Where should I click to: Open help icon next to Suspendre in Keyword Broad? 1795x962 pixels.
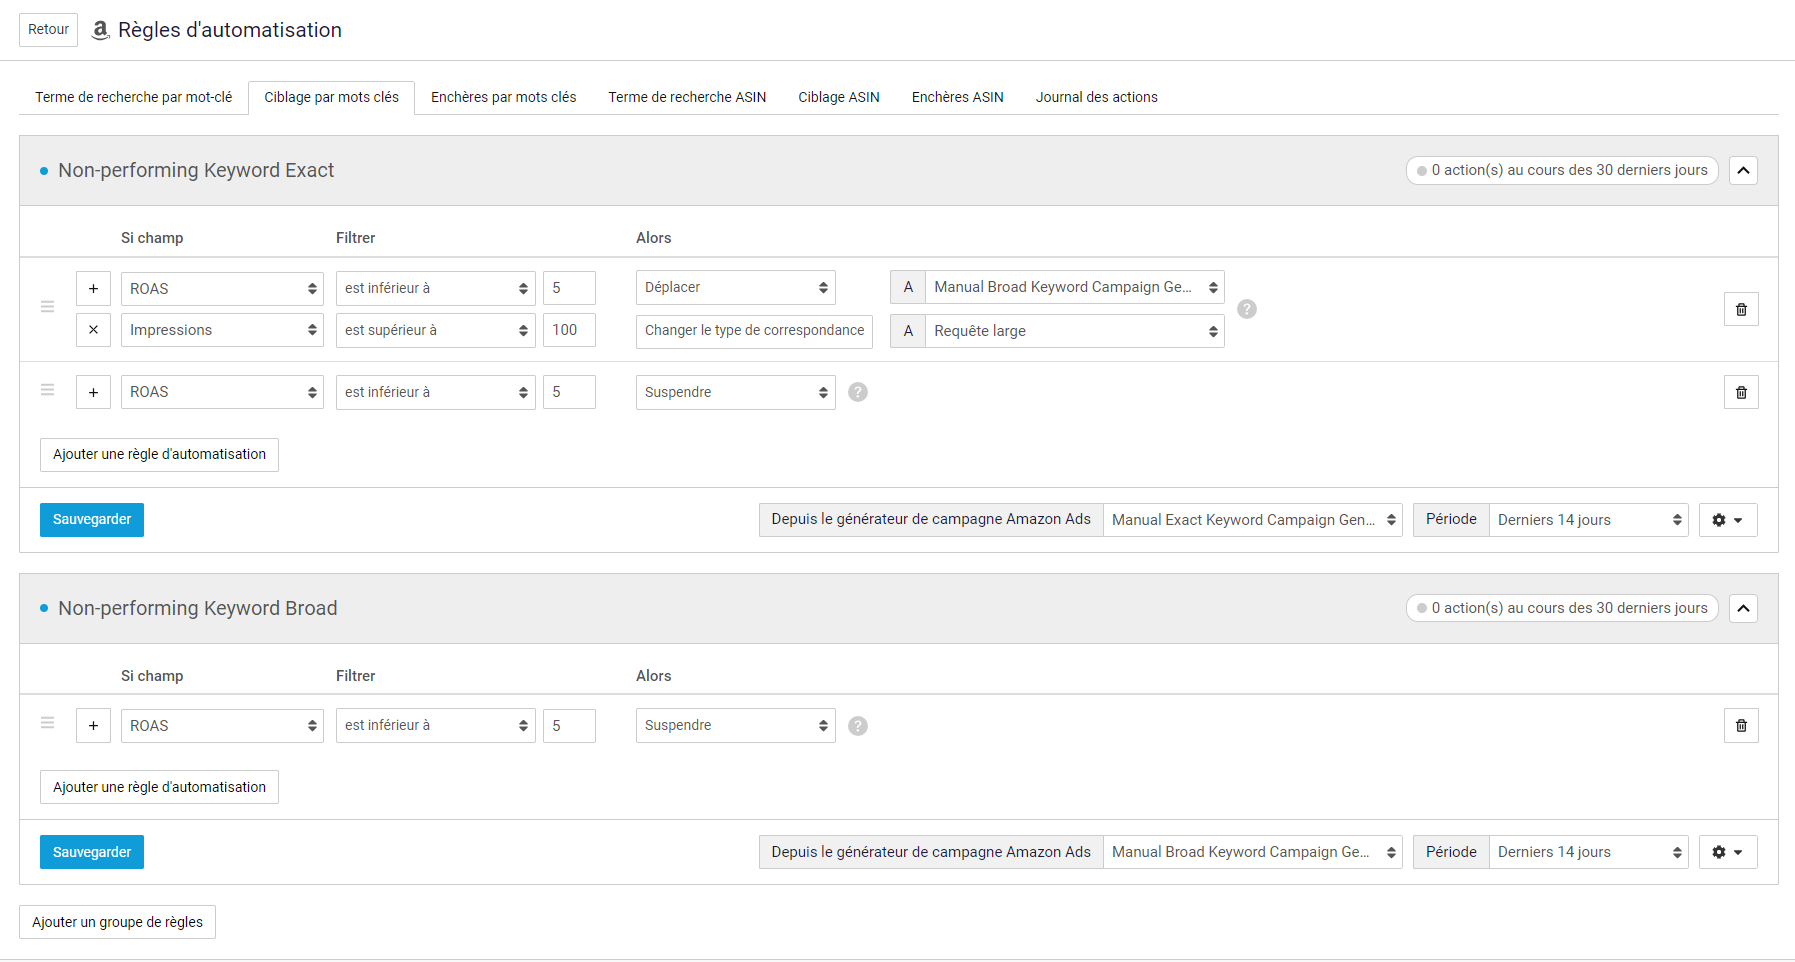(x=858, y=726)
